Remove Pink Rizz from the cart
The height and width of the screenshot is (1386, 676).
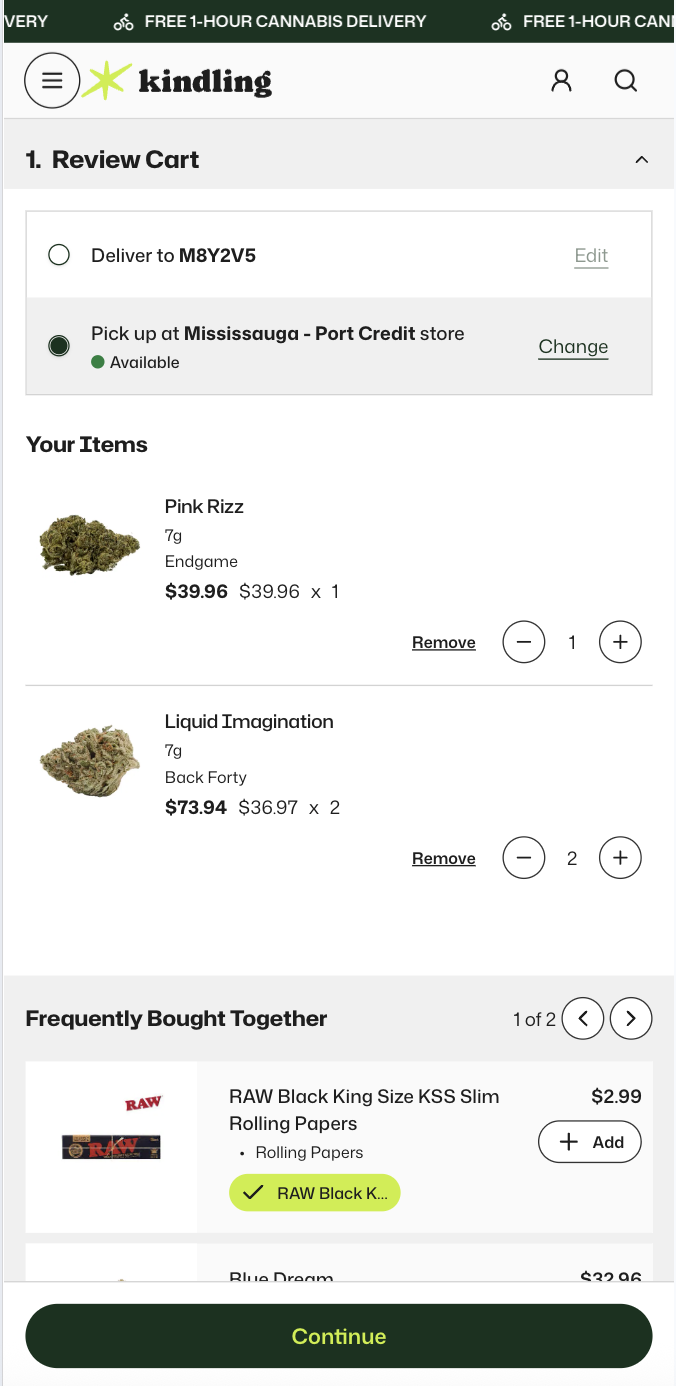(443, 641)
